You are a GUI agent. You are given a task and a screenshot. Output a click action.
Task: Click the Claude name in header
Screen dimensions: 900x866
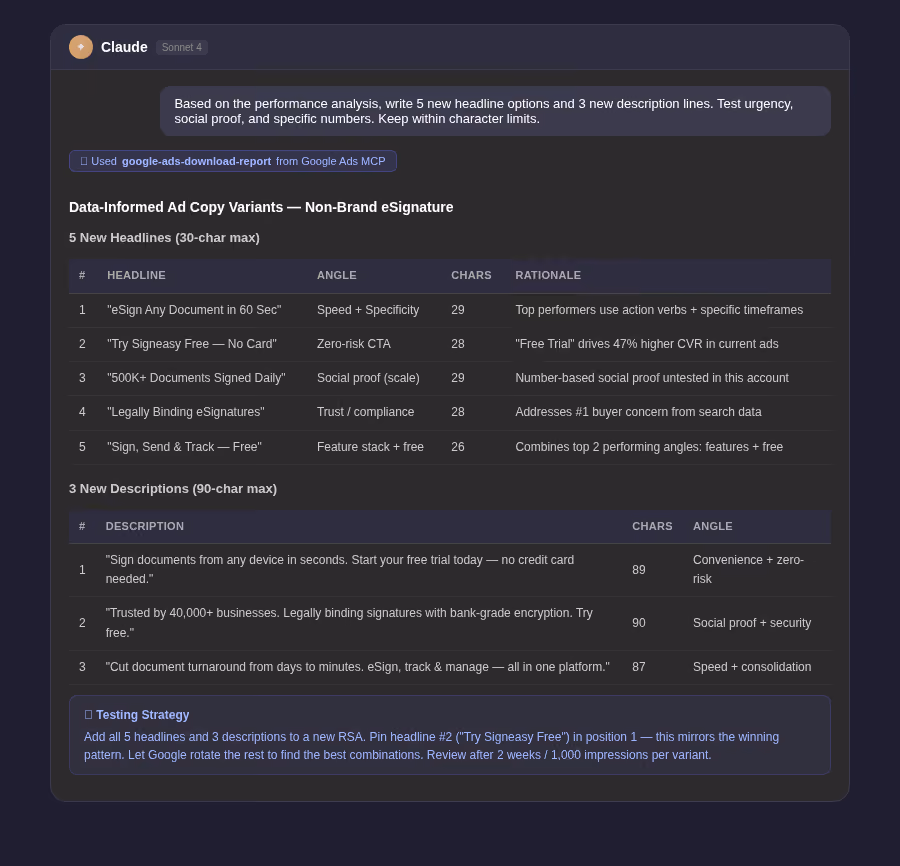click(124, 47)
